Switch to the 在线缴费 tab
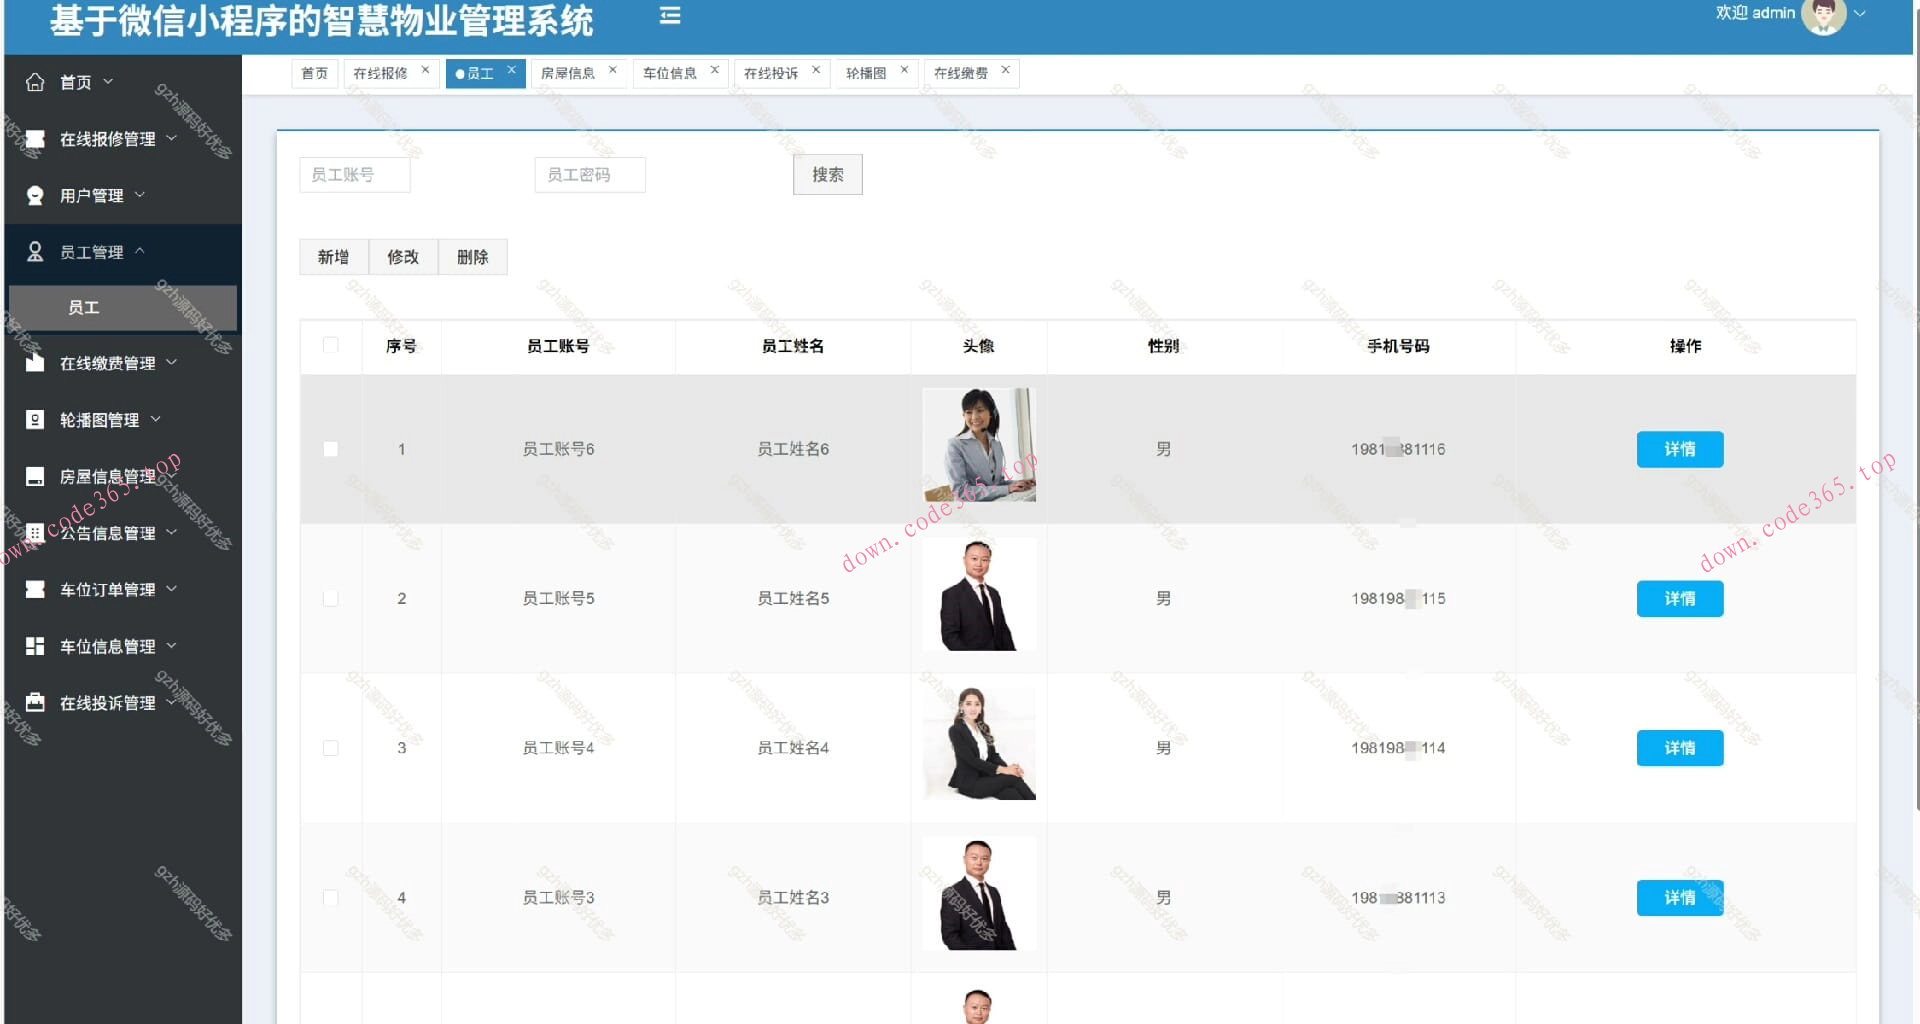 [962, 72]
